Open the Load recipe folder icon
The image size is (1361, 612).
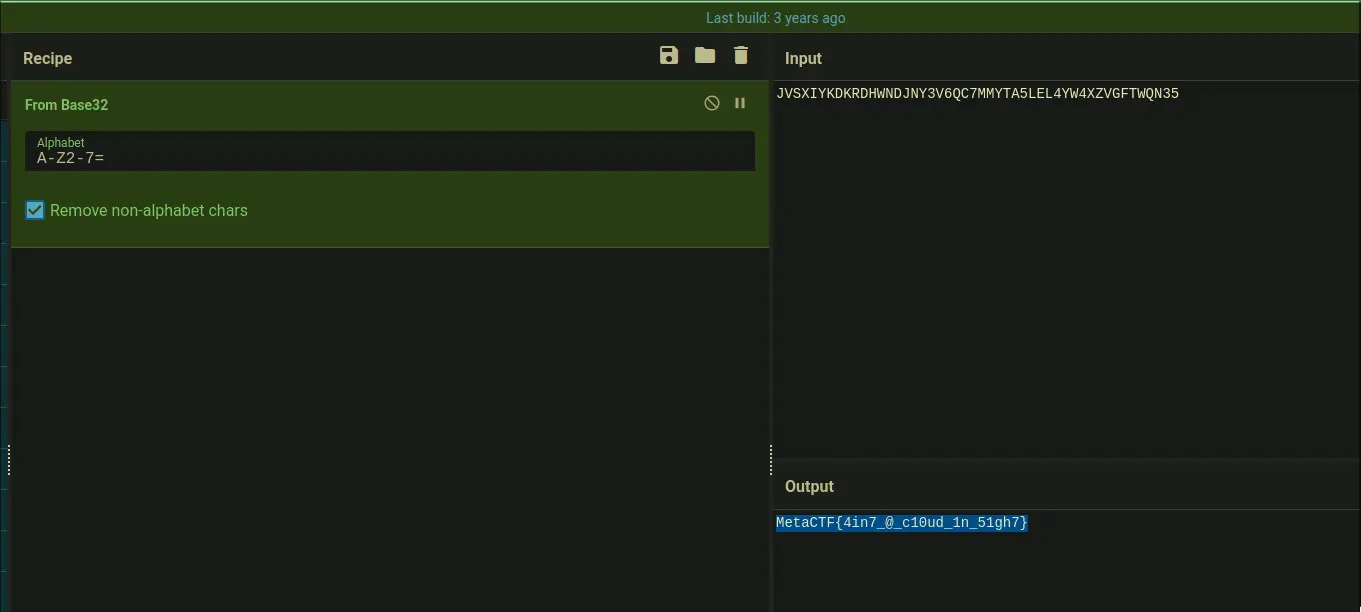point(705,56)
